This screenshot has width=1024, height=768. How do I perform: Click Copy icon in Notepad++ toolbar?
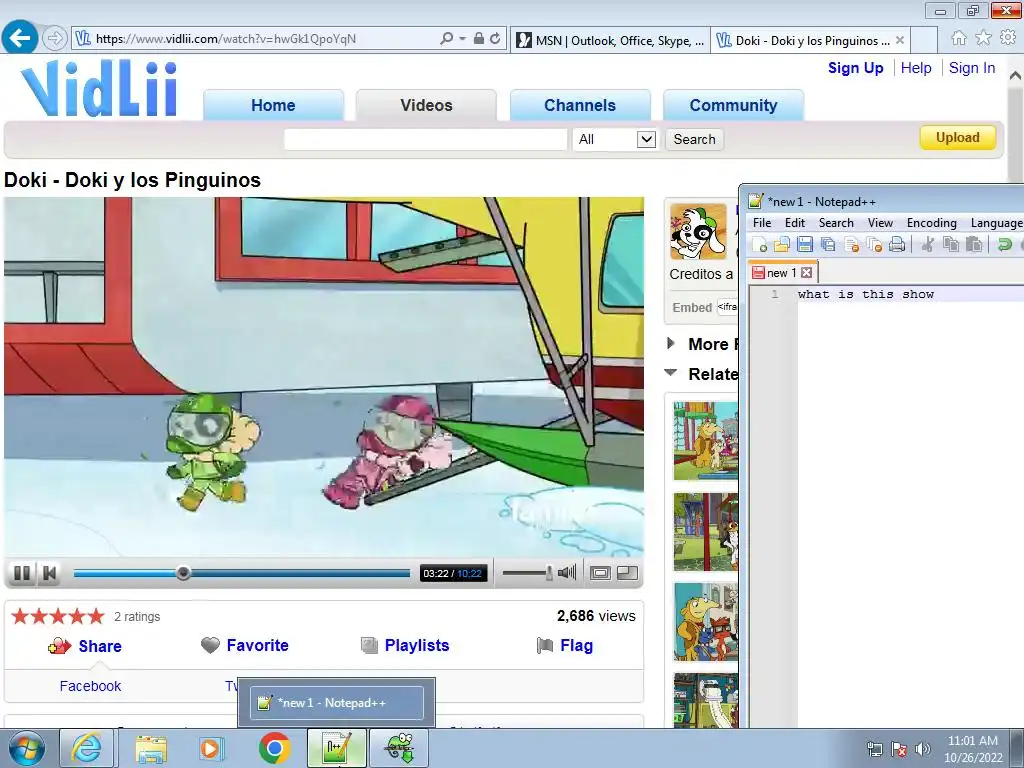coord(951,244)
